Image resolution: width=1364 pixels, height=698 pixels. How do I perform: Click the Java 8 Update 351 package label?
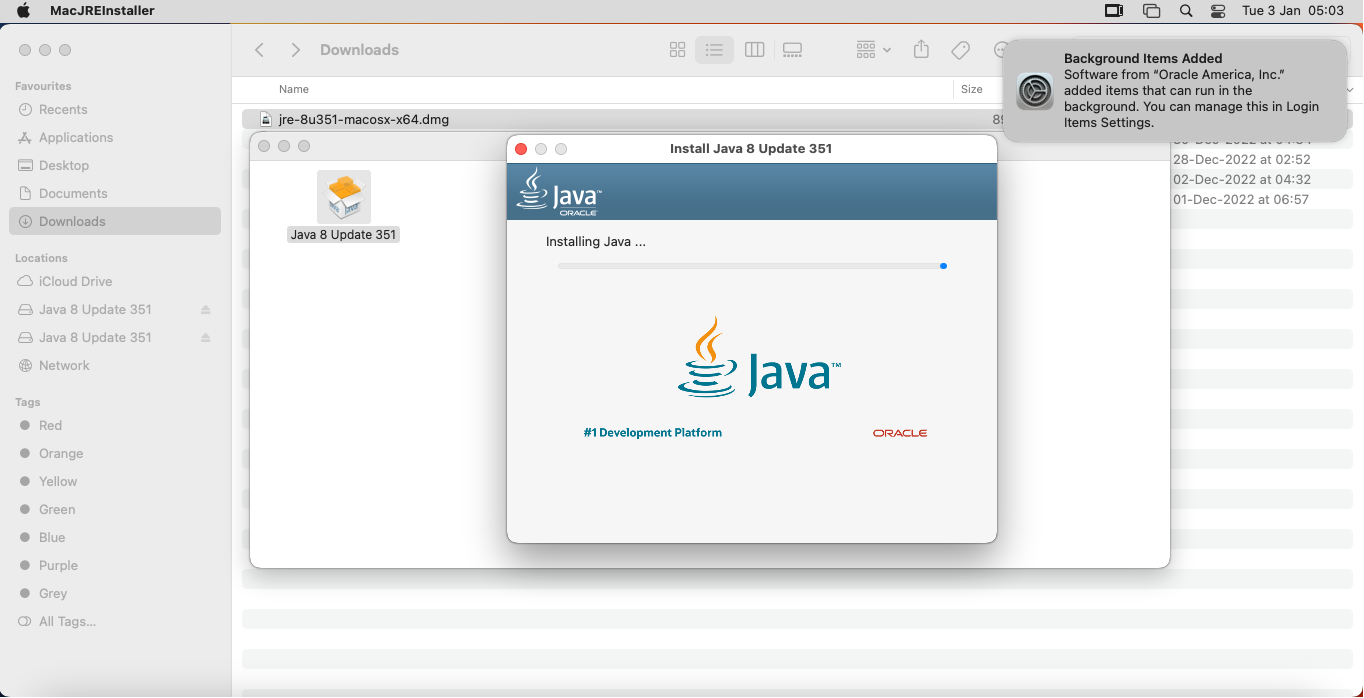[344, 235]
